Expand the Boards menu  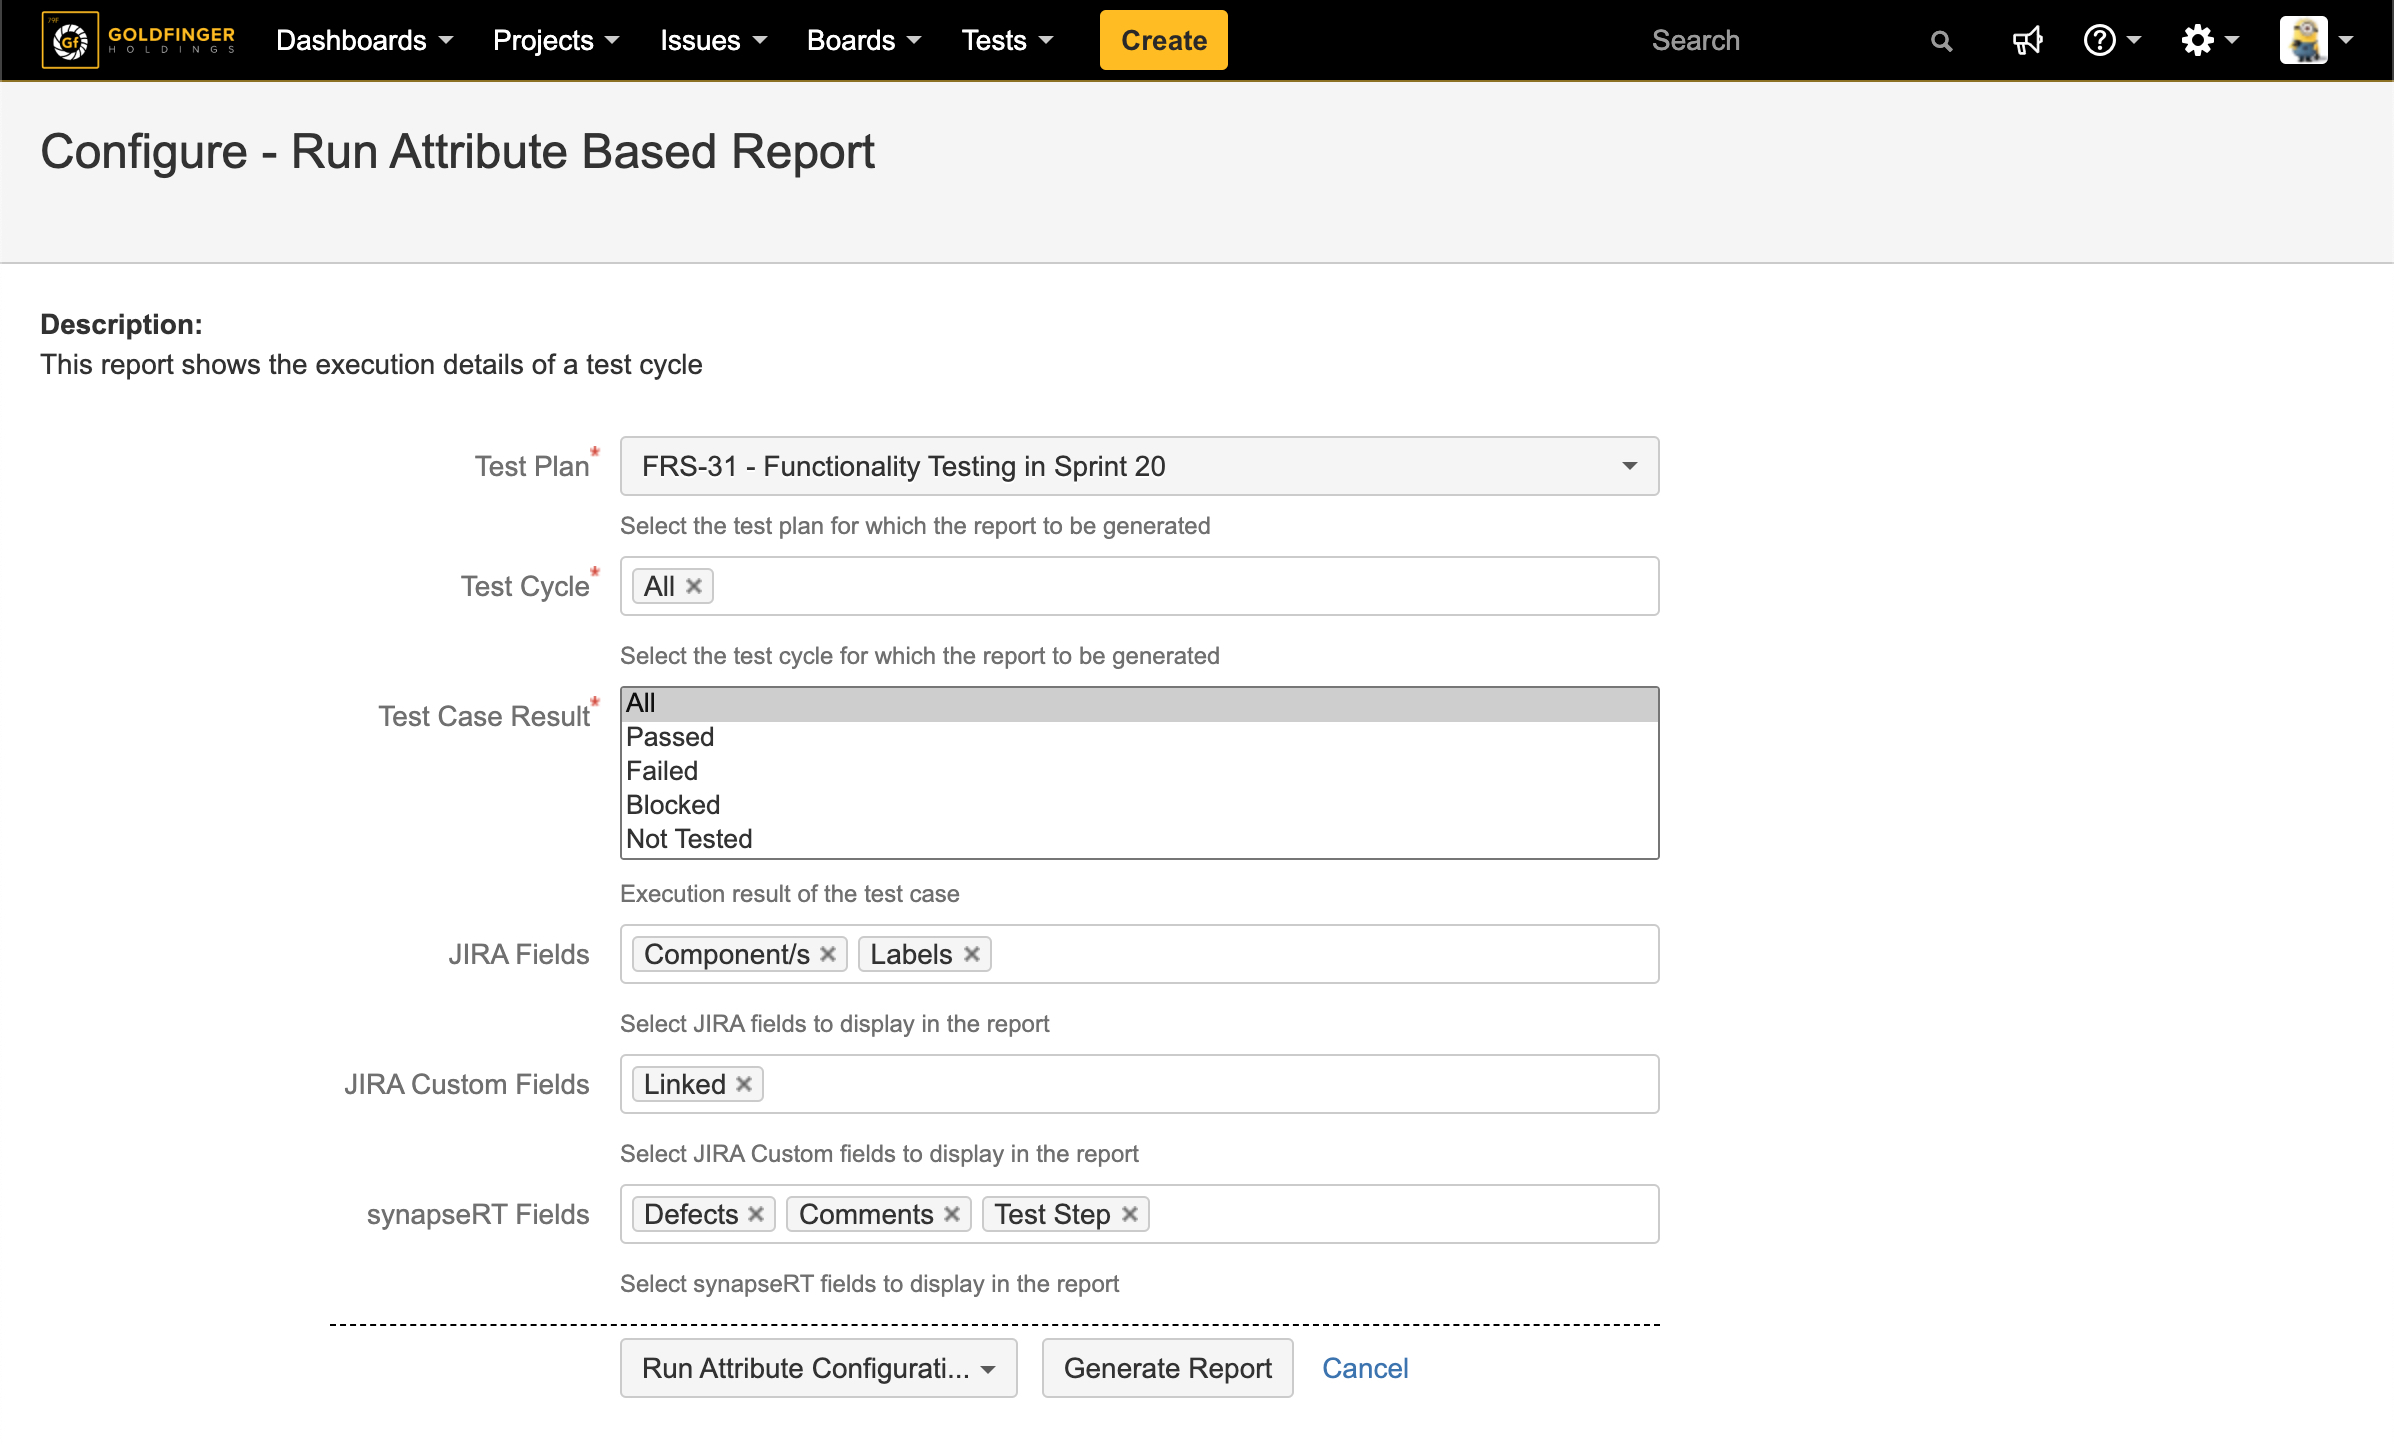coord(863,41)
